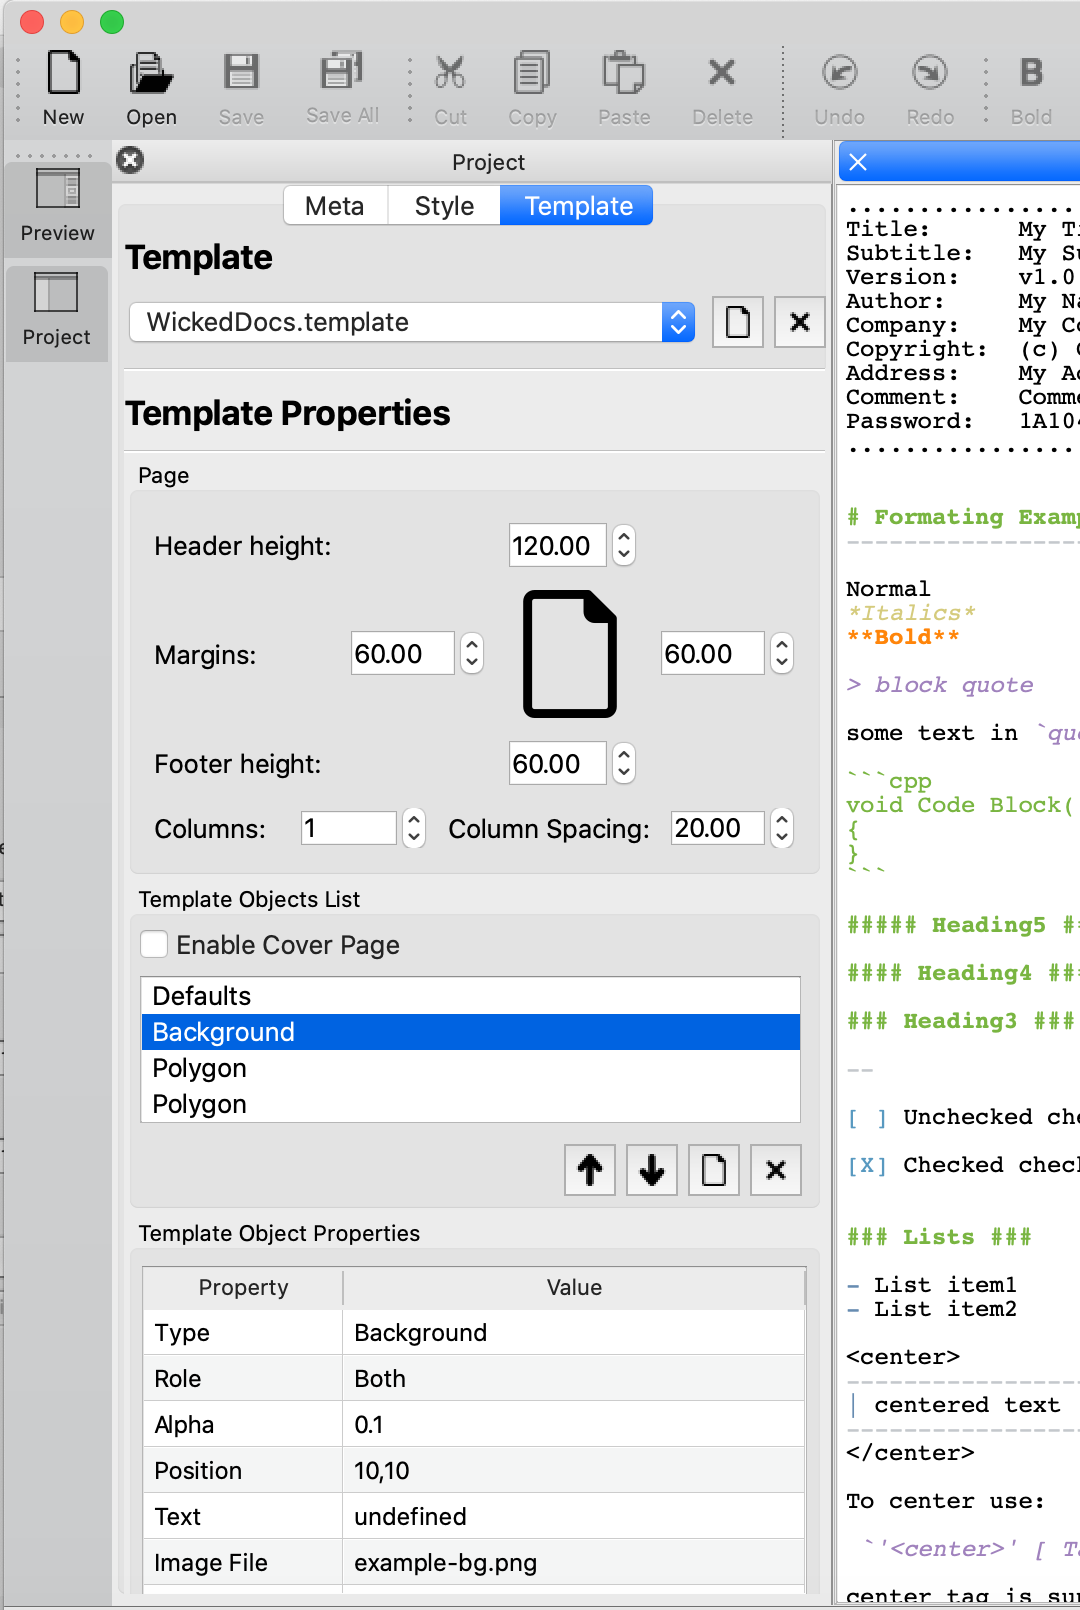Click the Footer height input field
This screenshot has height=1610, width=1080.
[557, 764]
